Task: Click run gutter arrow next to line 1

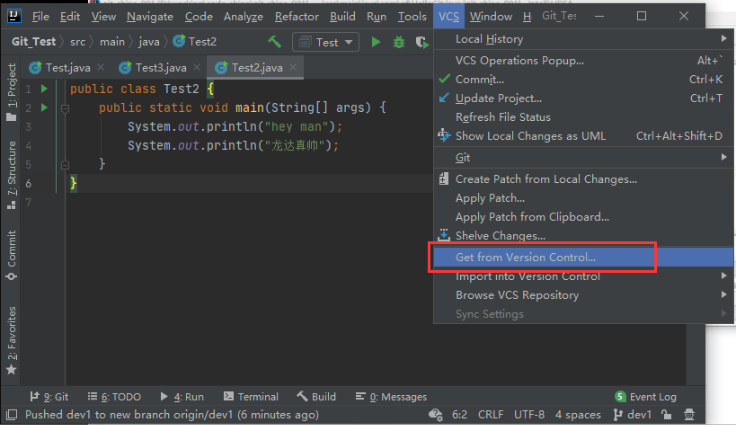Action: 44,89
